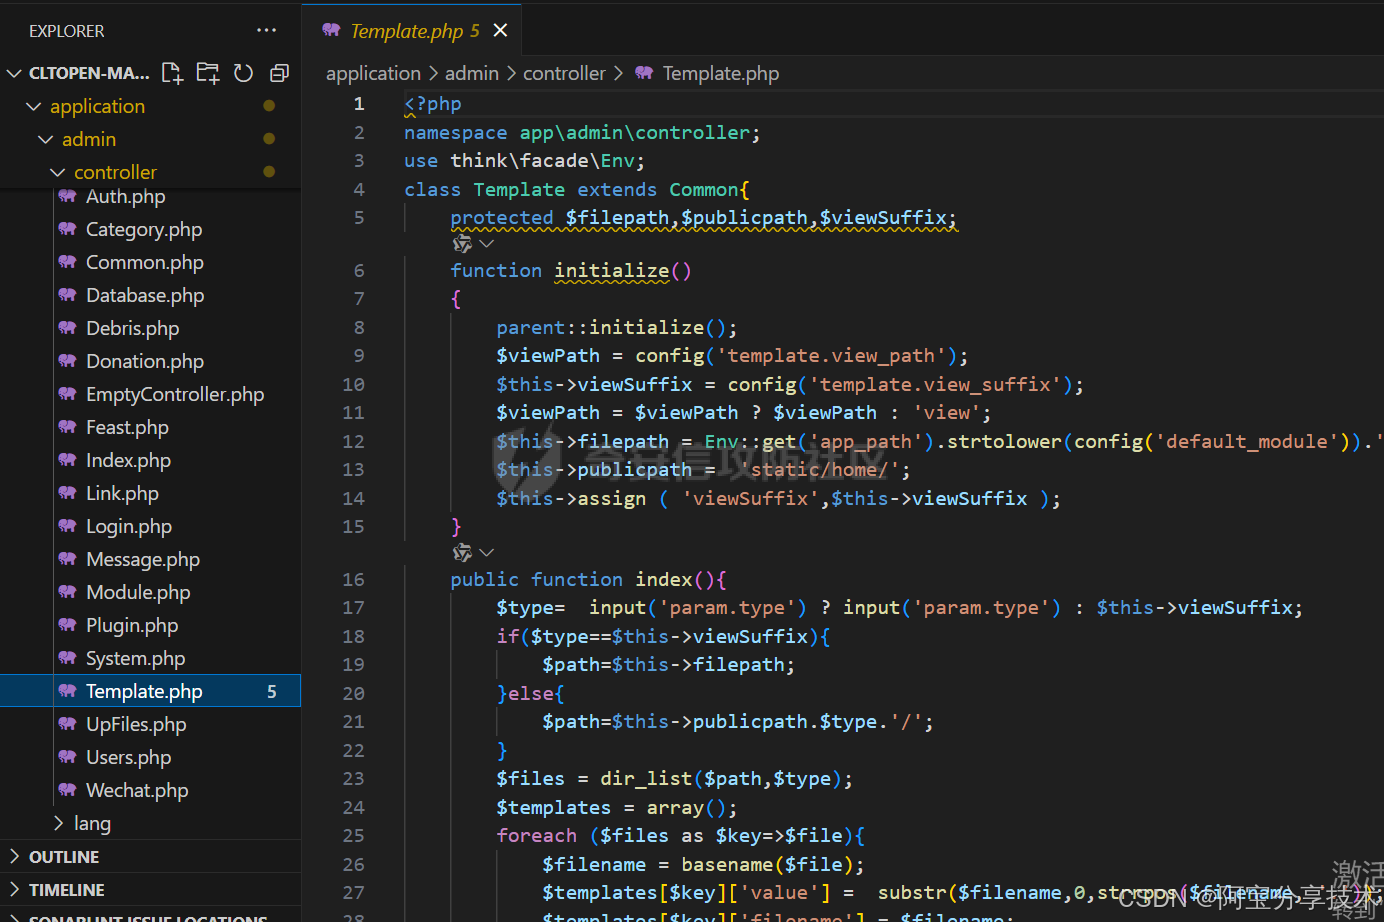Collapse the admin folder
The image size is (1384, 922).
46,139
